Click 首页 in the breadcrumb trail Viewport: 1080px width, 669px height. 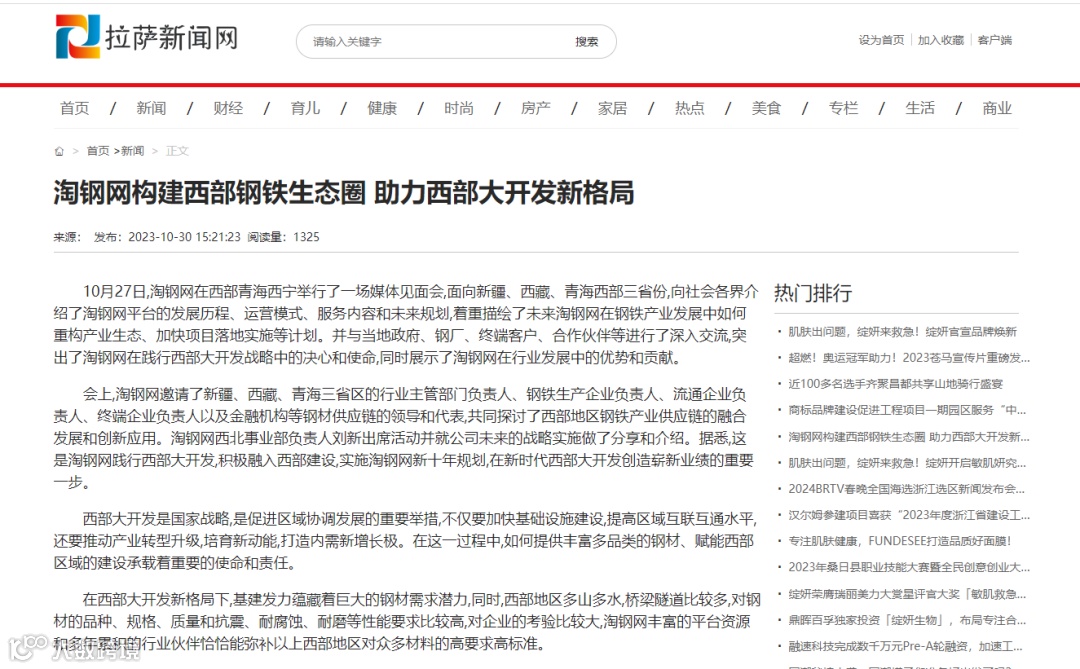tap(98, 151)
